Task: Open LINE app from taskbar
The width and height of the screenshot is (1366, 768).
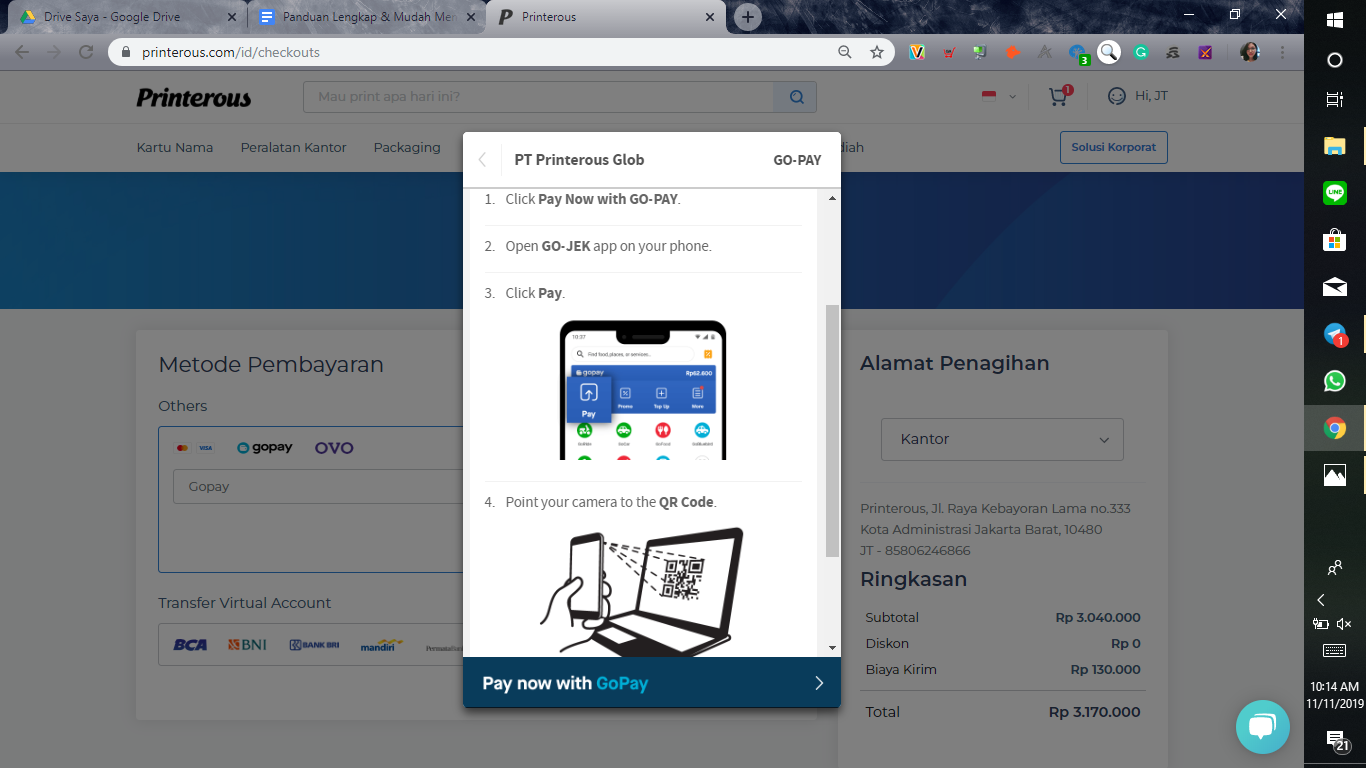Action: click(1335, 193)
